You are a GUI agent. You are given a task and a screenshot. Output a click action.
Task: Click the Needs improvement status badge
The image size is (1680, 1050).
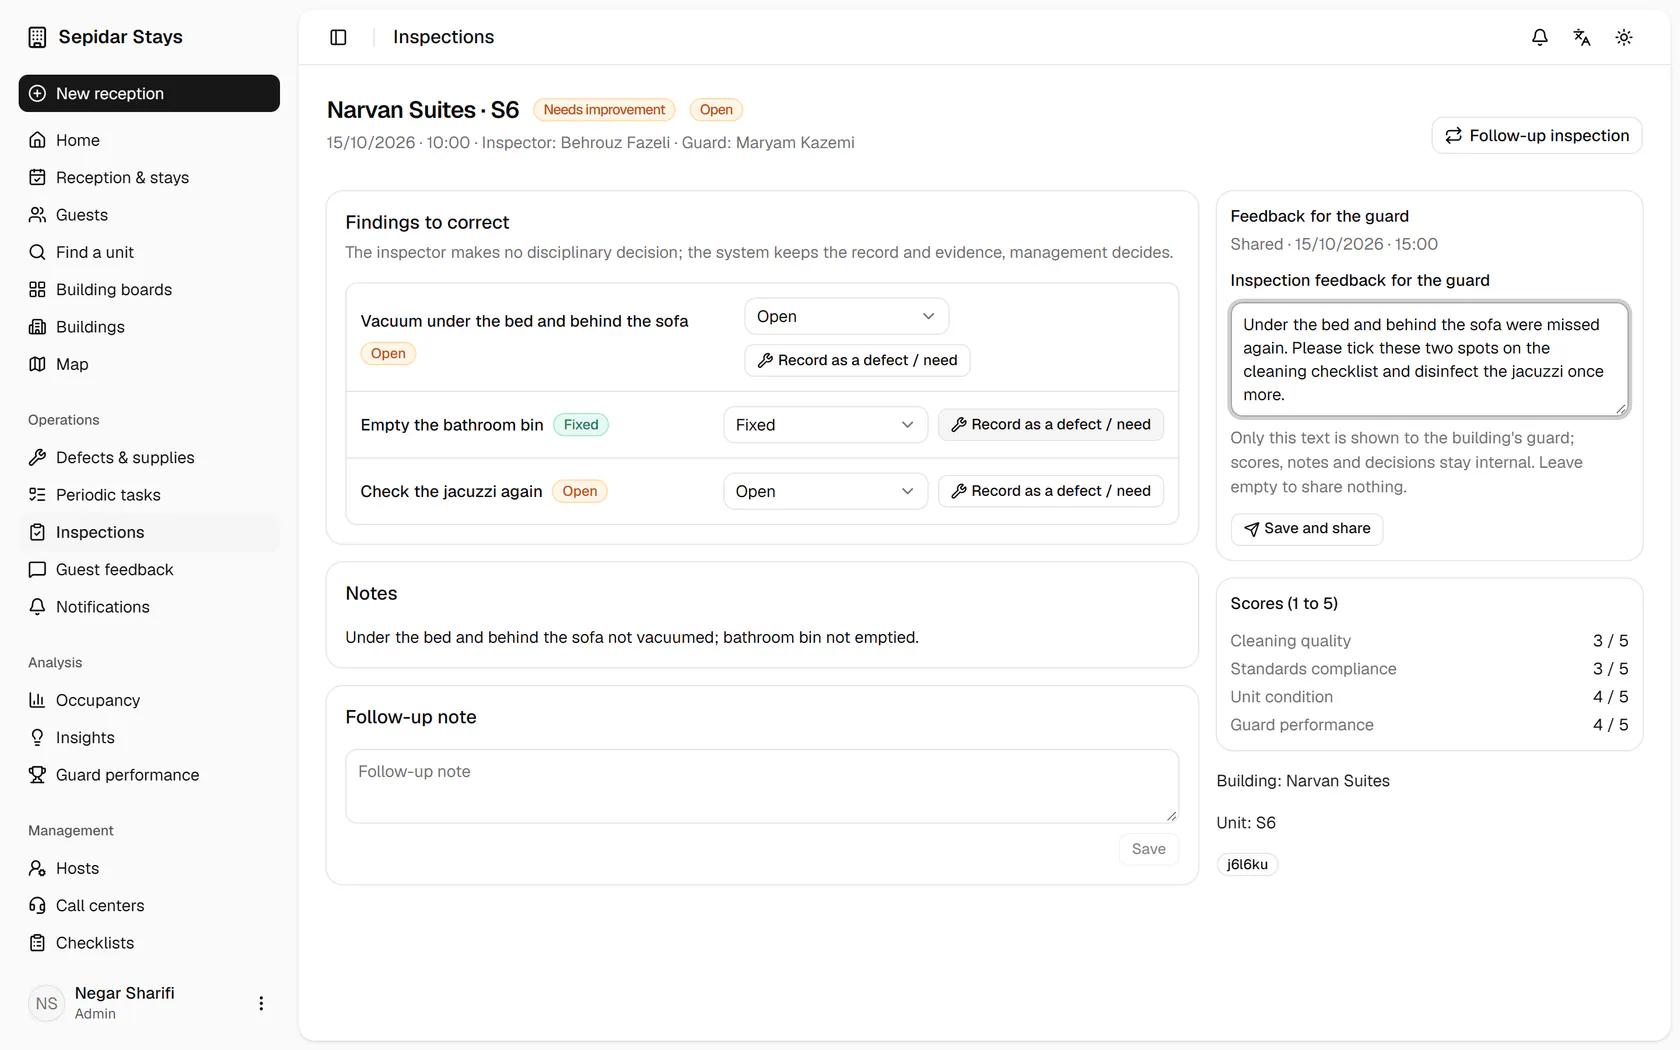click(604, 110)
